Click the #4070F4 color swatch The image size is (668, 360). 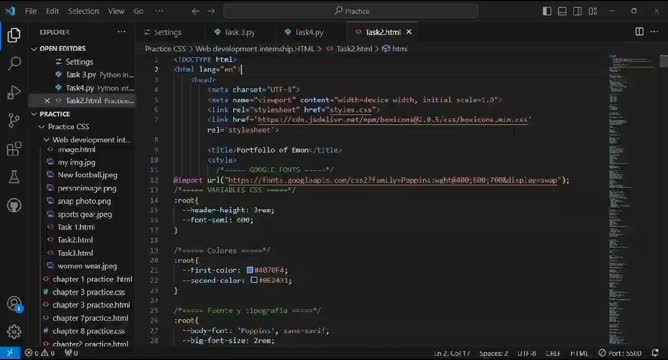(250, 270)
